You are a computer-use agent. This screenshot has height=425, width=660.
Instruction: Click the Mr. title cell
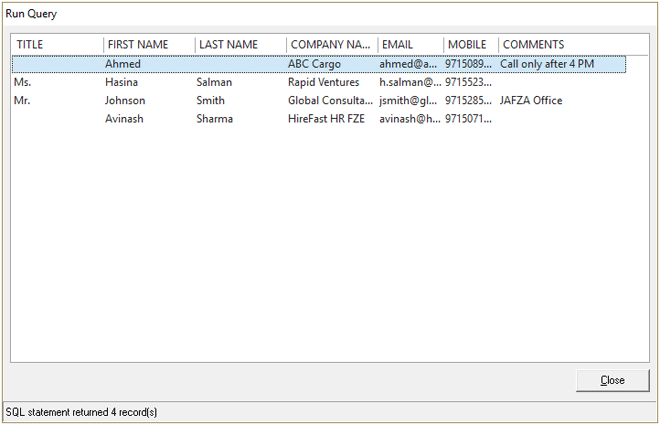point(24,101)
